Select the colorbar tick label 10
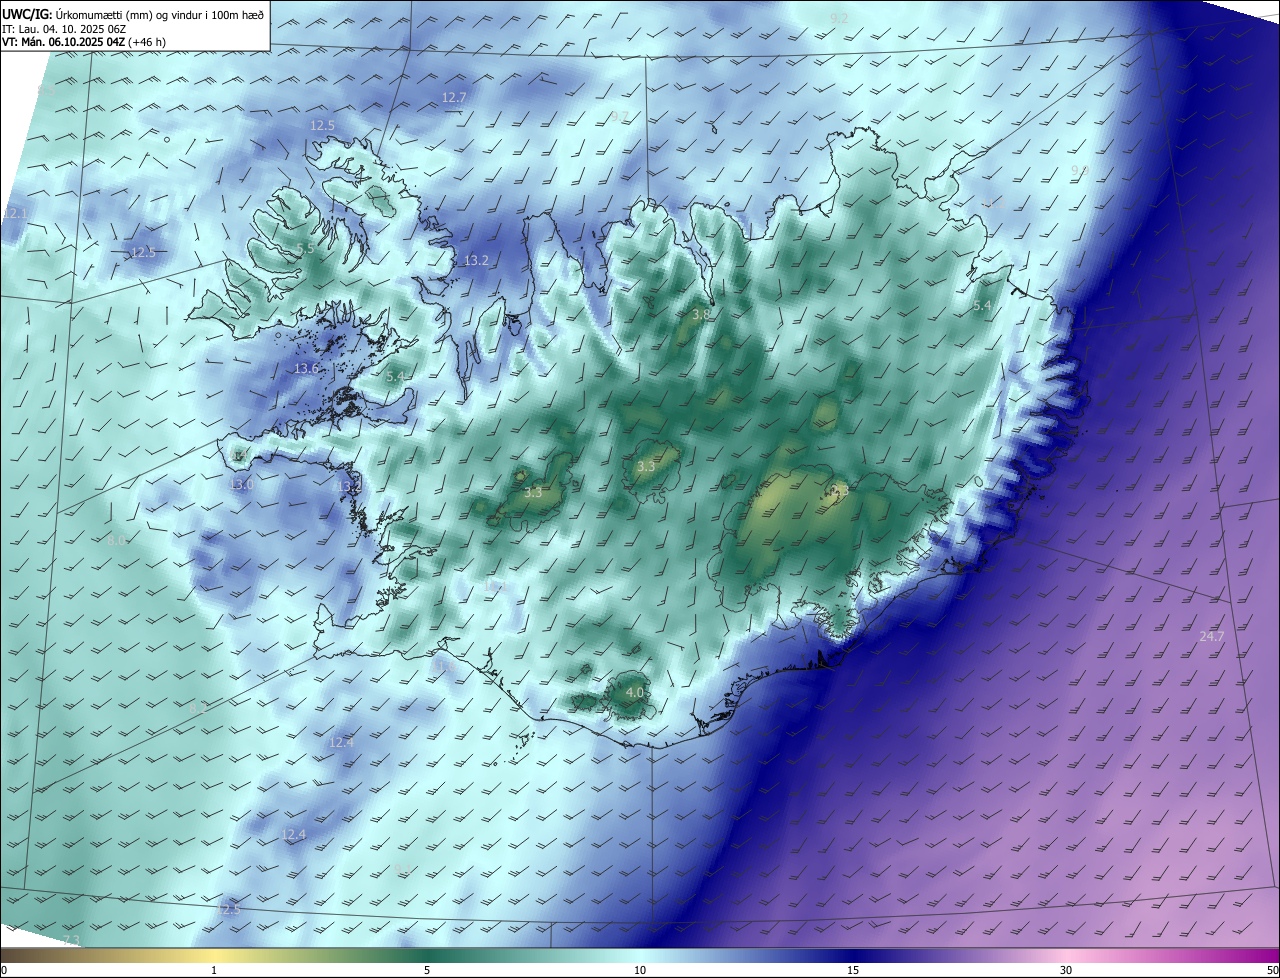The image size is (1280, 978). (640, 970)
